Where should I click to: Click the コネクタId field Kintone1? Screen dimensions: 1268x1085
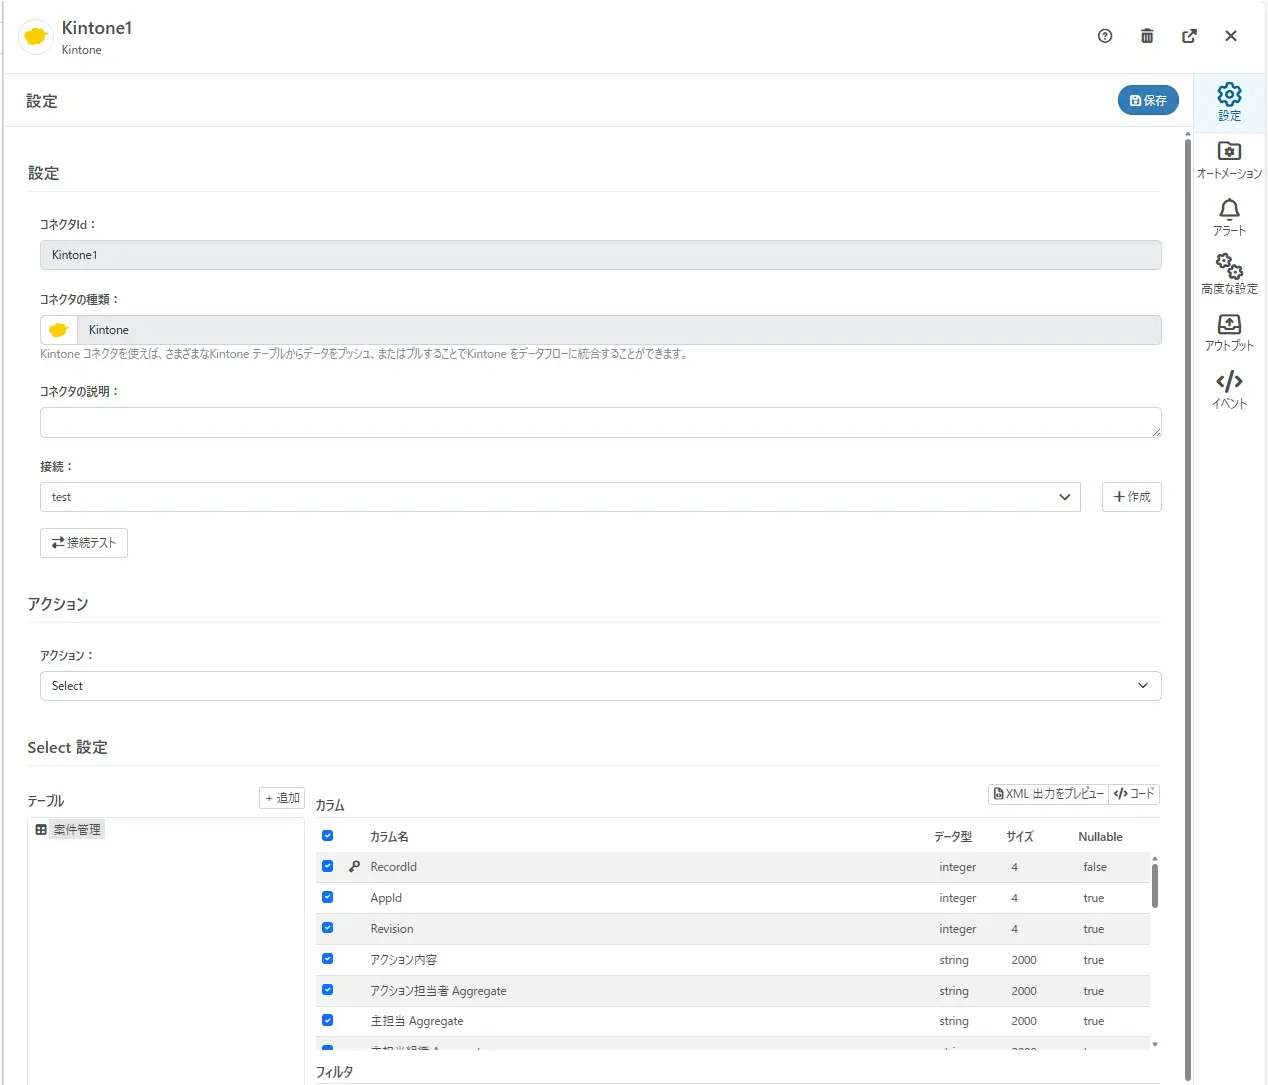(600, 255)
